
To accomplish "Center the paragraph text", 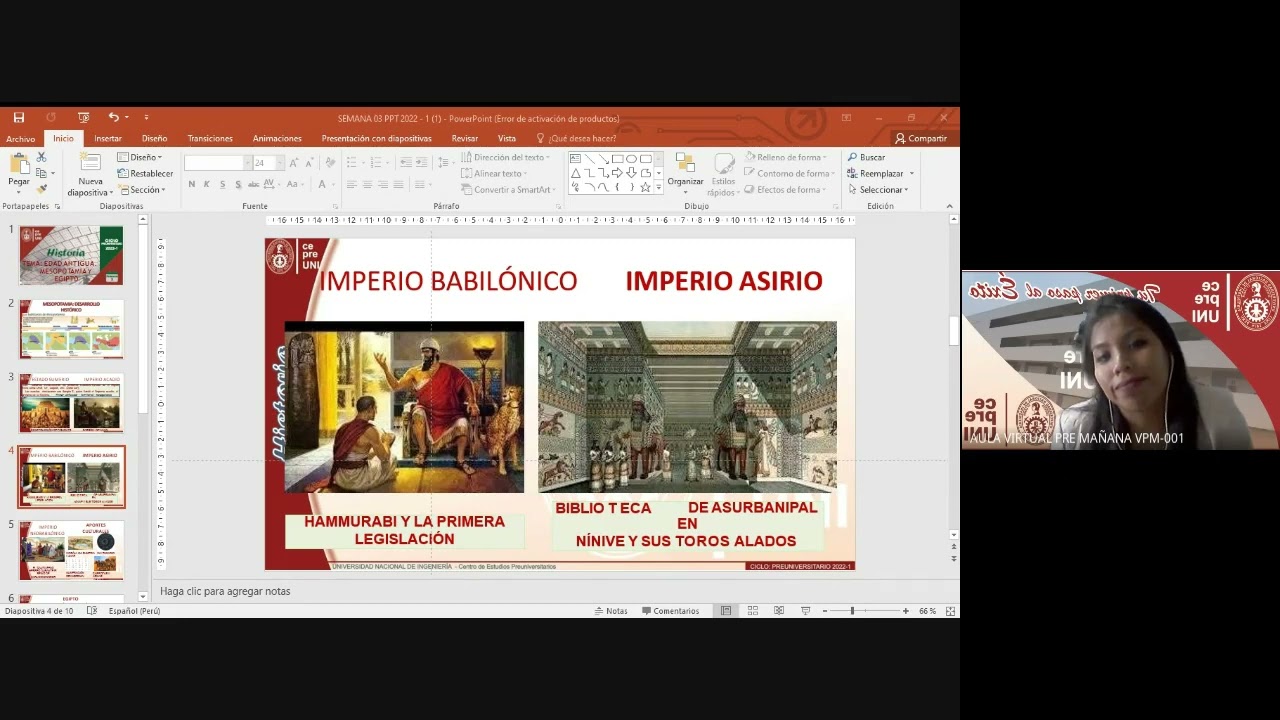I will click(368, 185).
